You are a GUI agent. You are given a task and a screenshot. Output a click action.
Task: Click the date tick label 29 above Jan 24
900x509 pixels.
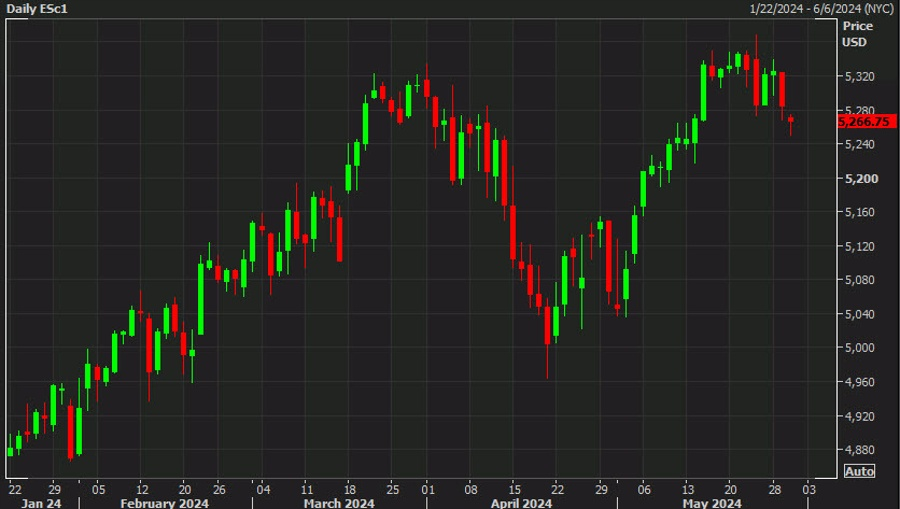pos(54,489)
